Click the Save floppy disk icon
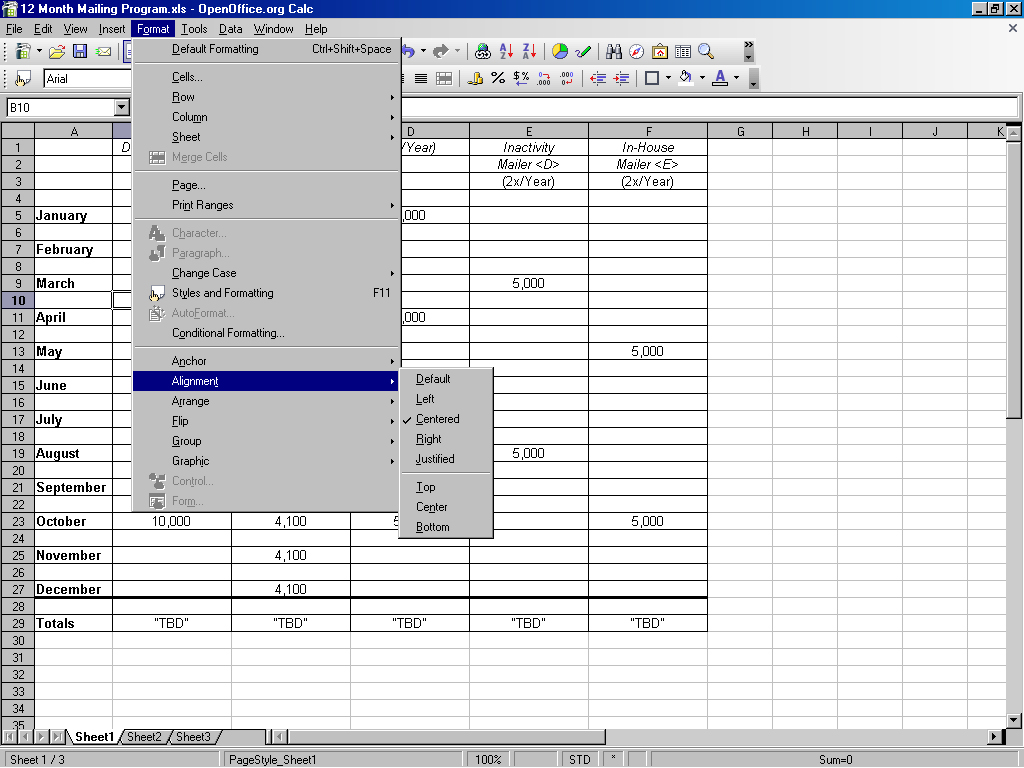The width and height of the screenshot is (1024, 768). point(80,51)
